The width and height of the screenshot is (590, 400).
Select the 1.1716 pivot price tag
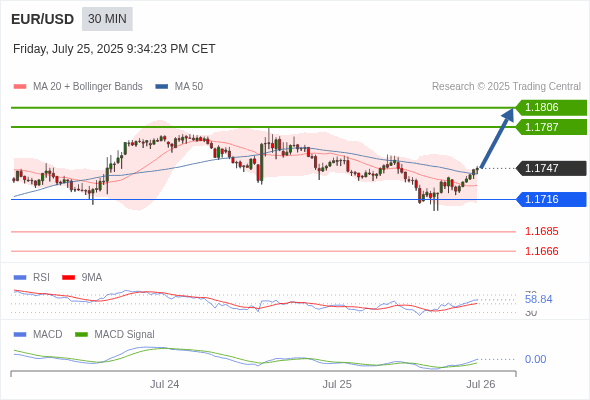pyautogui.click(x=551, y=199)
